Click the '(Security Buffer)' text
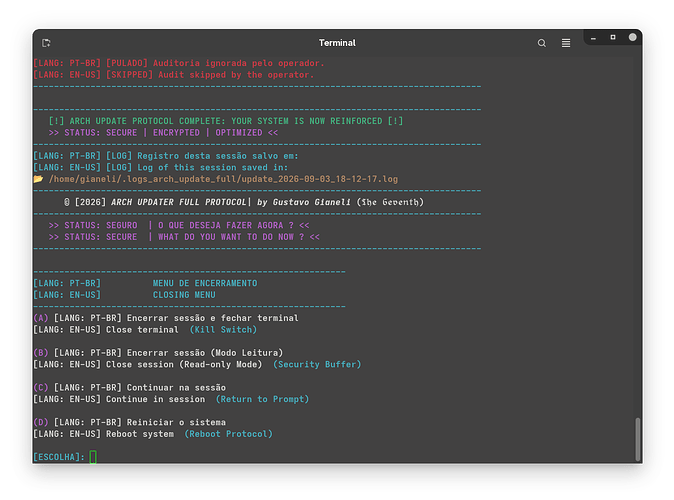Viewport: 674px width, 500px height. pos(317,365)
